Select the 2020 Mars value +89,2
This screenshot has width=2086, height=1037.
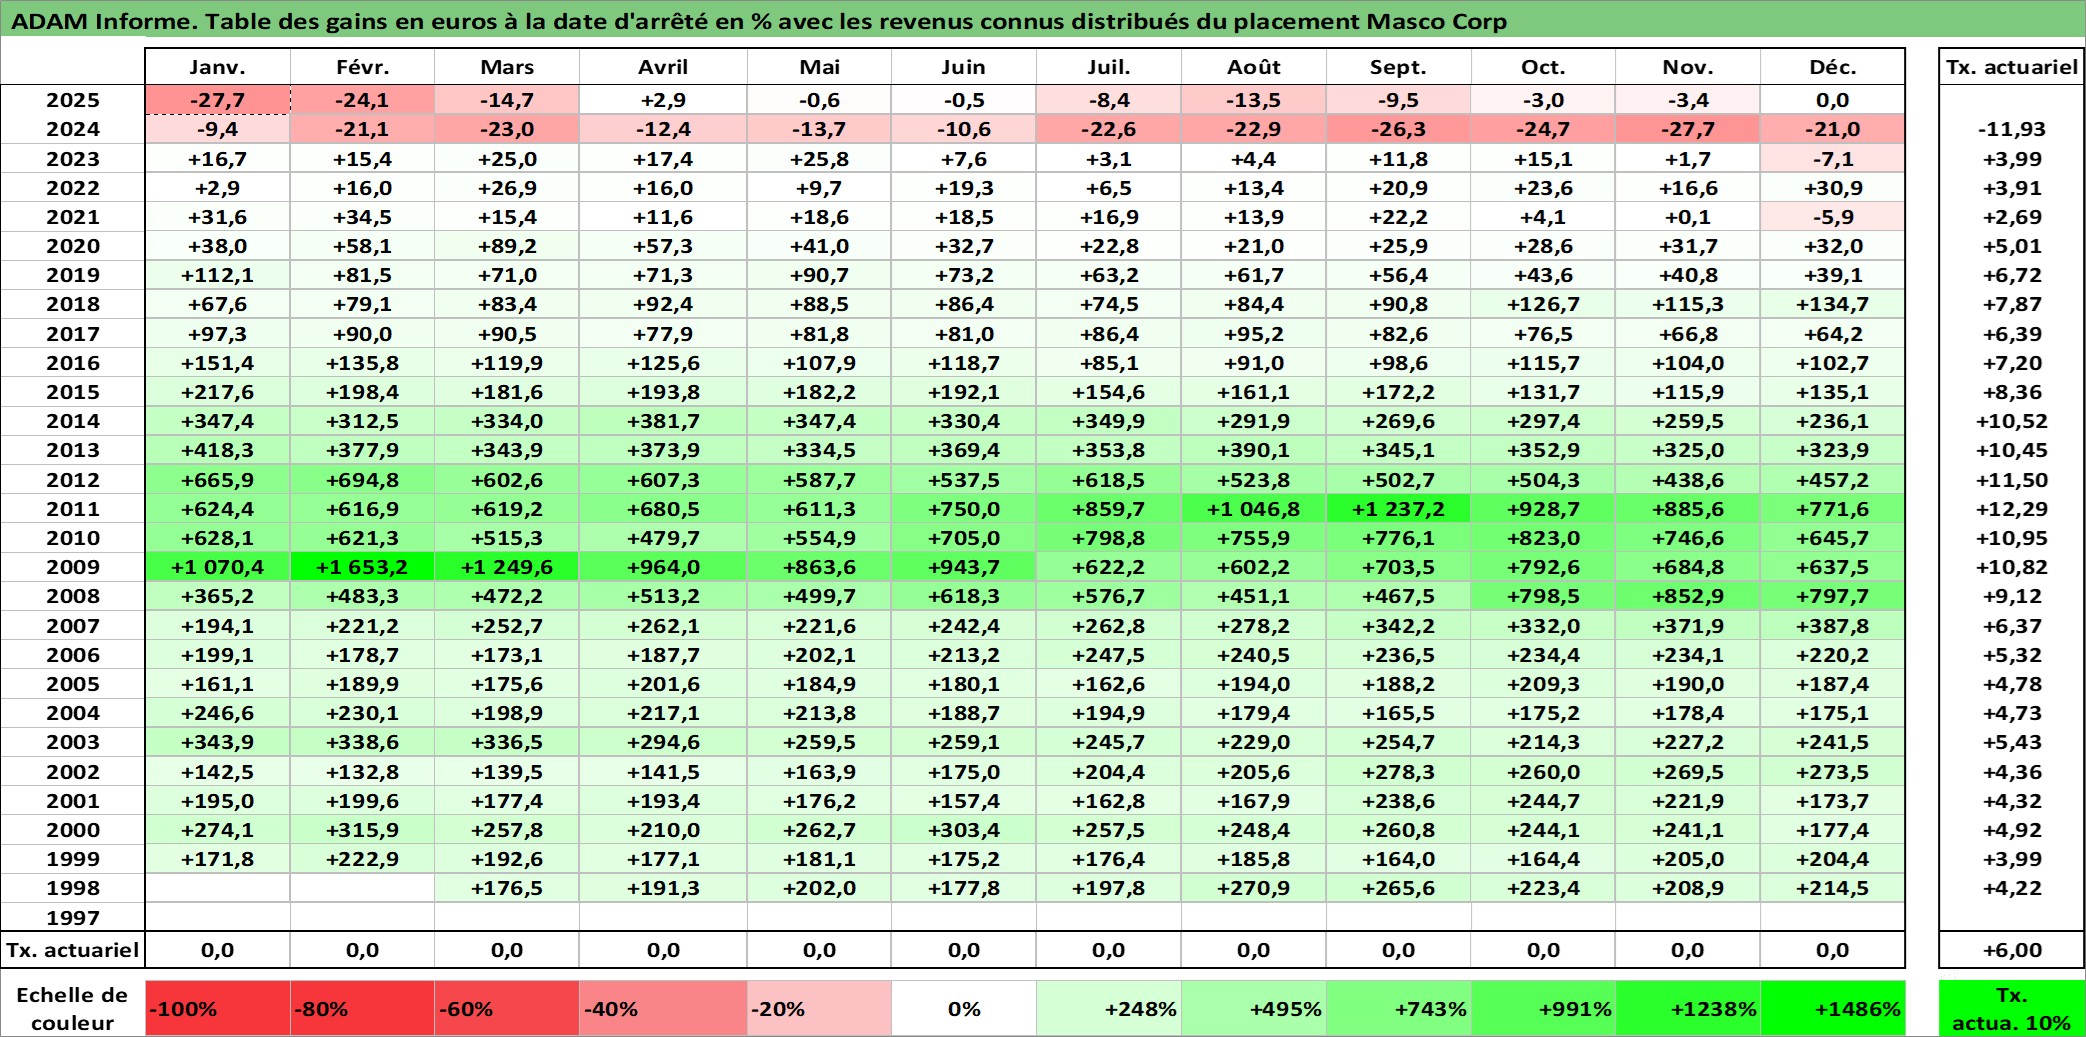(507, 246)
